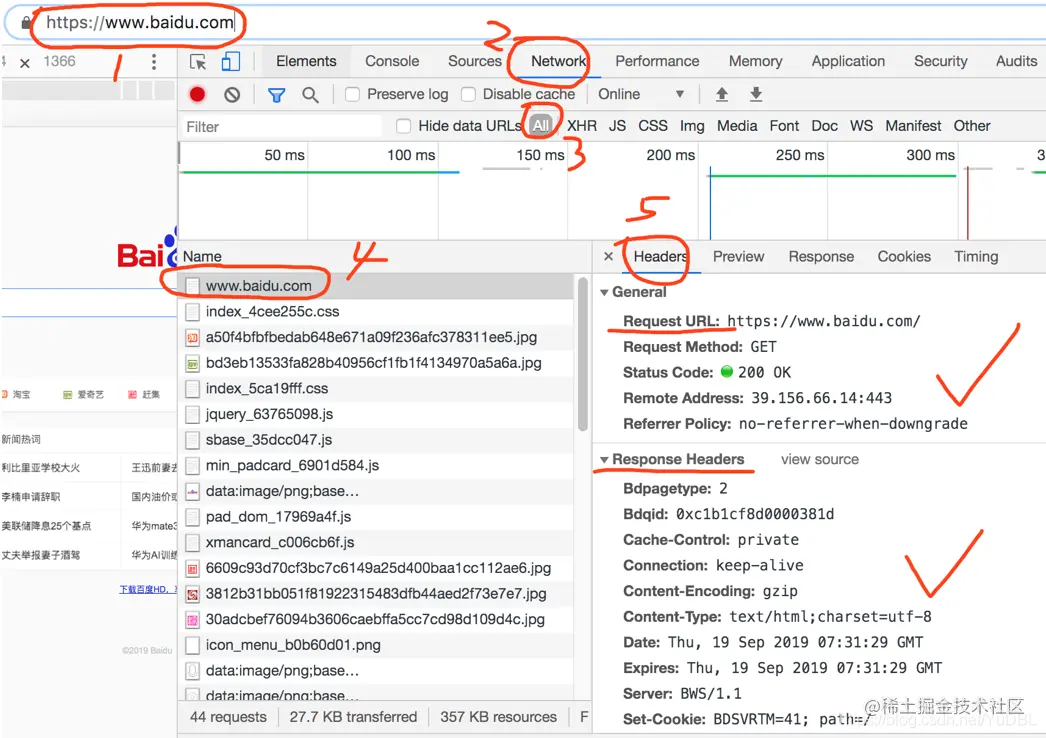Toggle the filter funnel icon
Image resolution: width=1046 pixels, height=738 pixels.
pyautogui.click(x=276, y=95)
